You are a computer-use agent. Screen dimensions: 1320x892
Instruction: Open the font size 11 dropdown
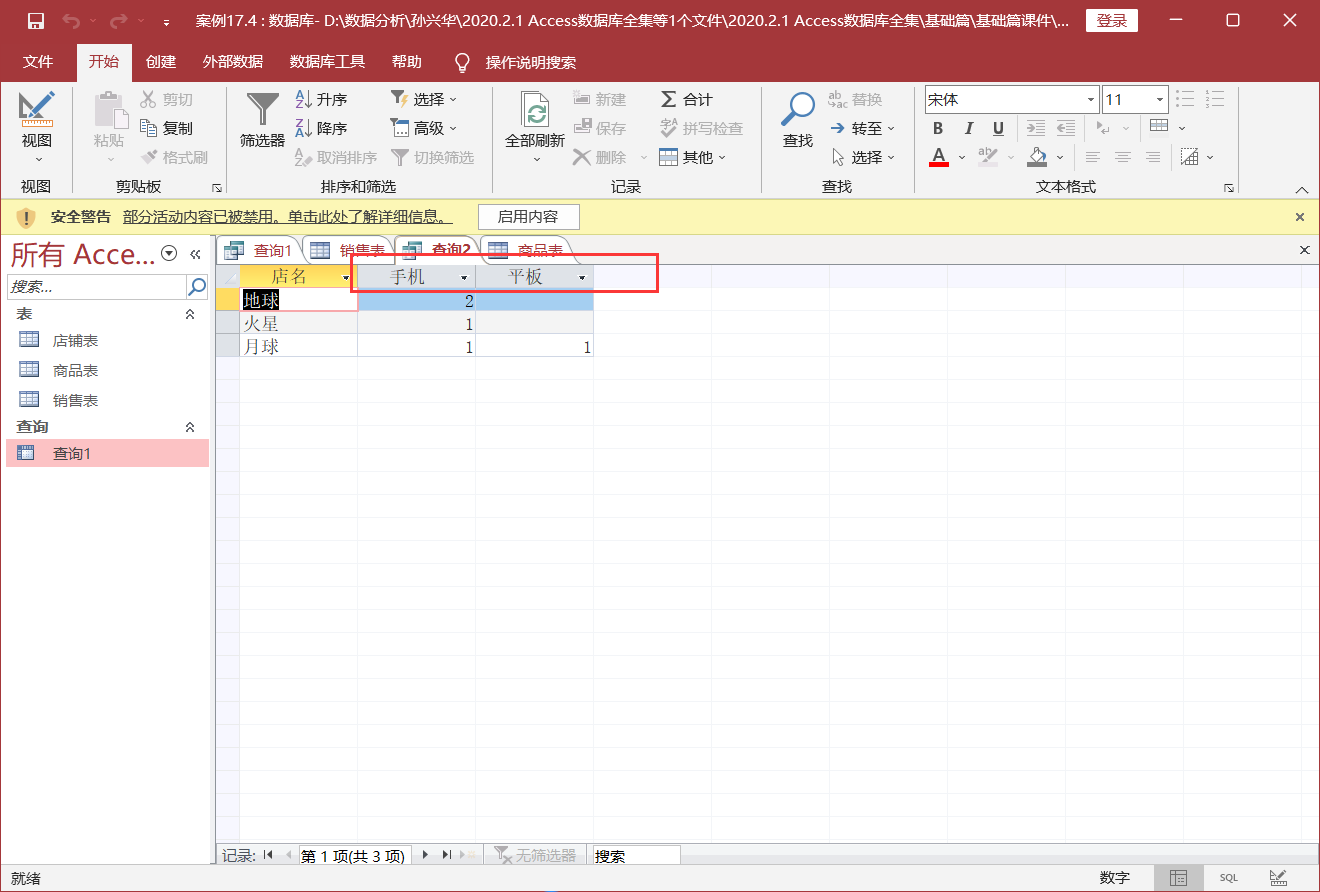1161,100
